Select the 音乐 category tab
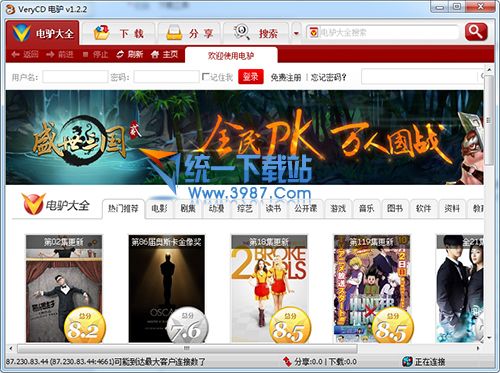Screen dimensions: 500x373 [x=366, y=209]
